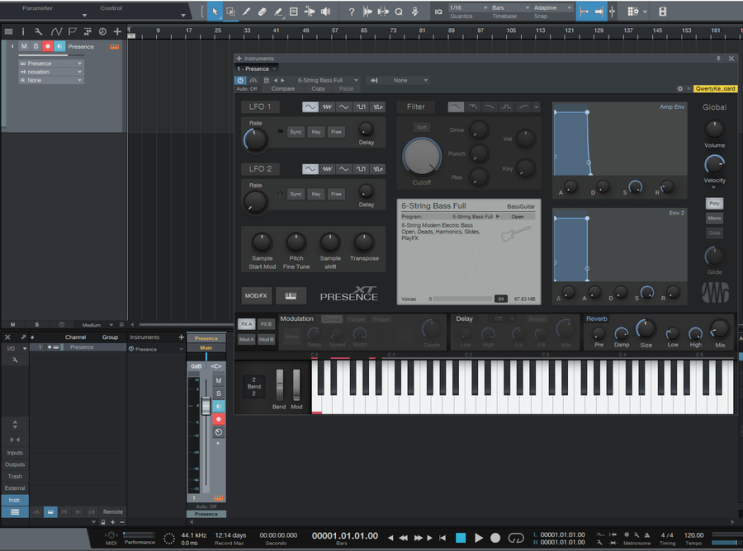Click the Compare button in instrument header
The width and height of the screenshot is (743, 551).
(x=283, y=88)
